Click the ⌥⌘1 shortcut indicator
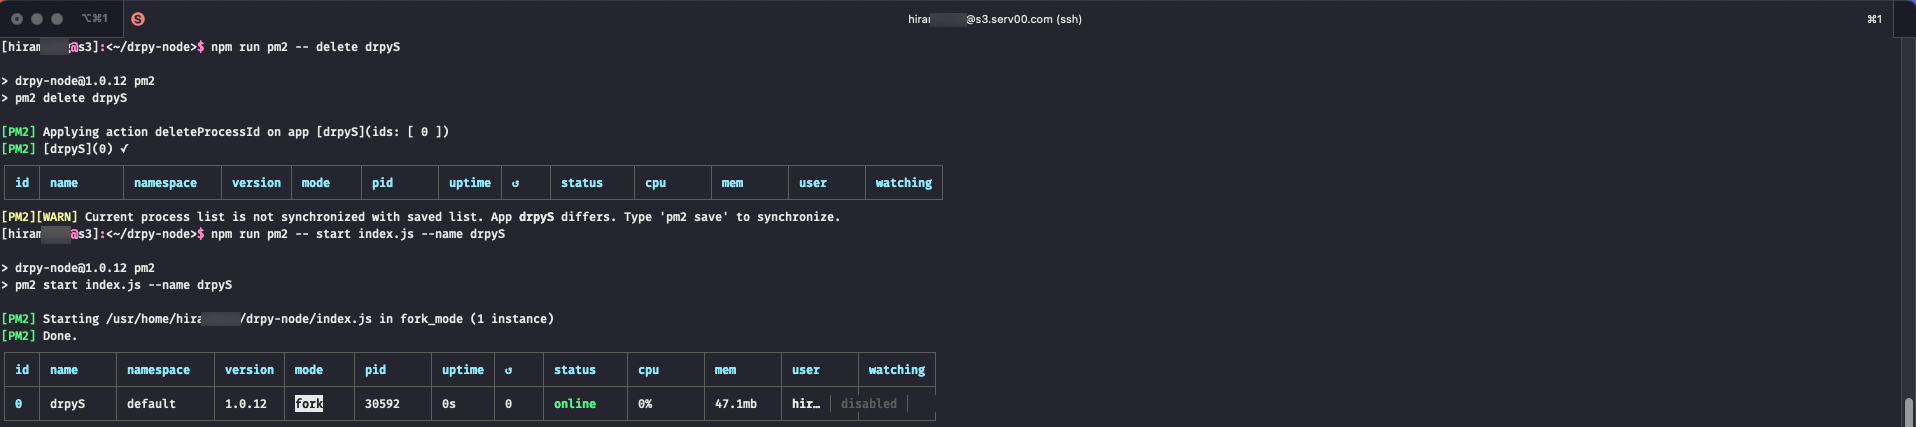 (94, 19)
